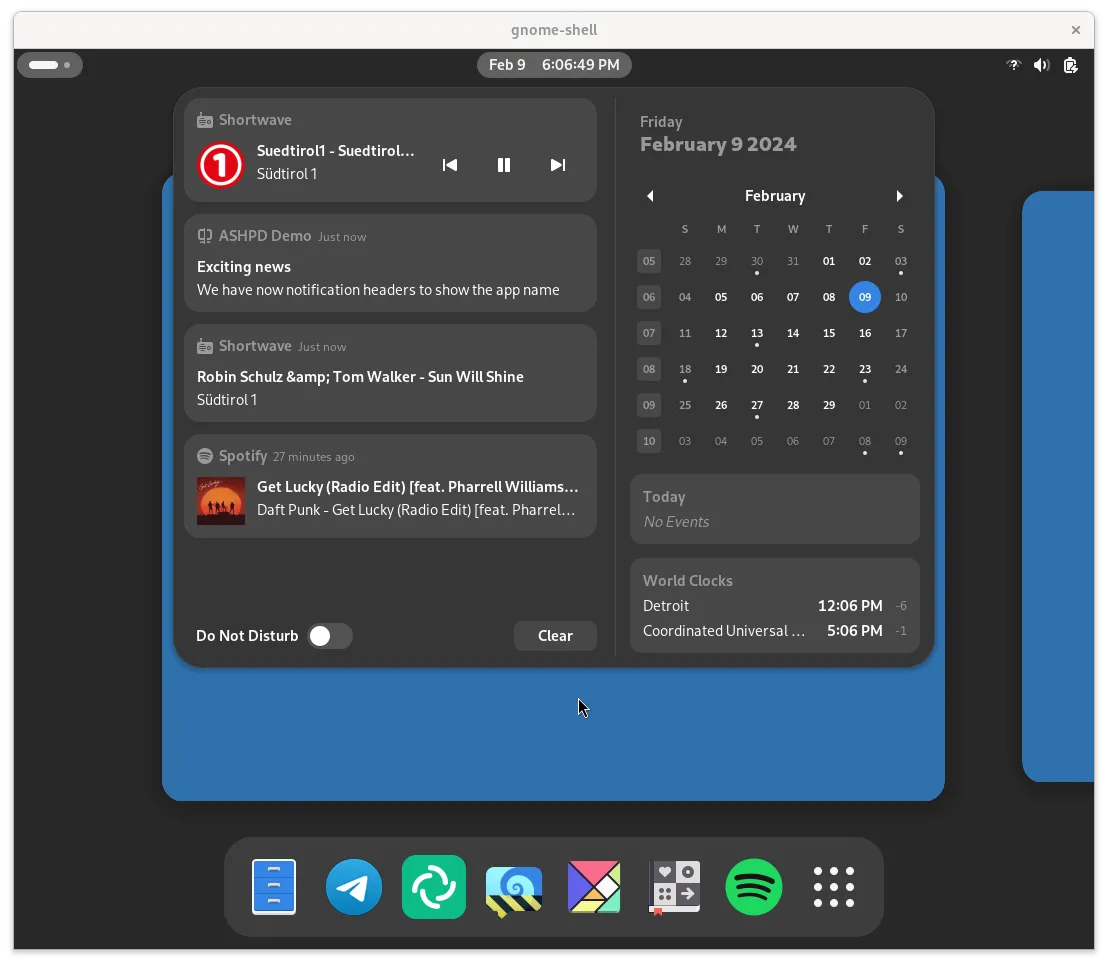This screenshot has width=1108, height=966.
Task: Go to previous track in Shortwave
Action: point(450,165)
